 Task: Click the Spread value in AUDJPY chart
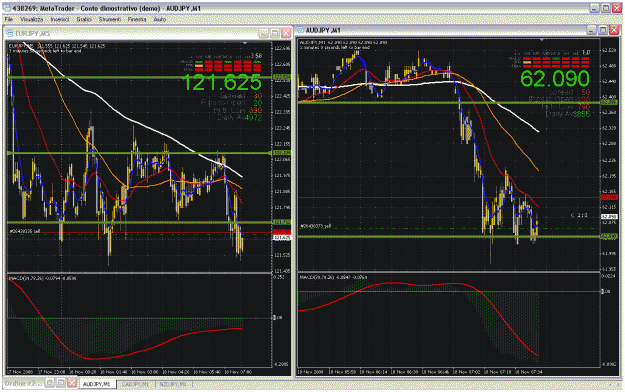click(x=586, y=92)
